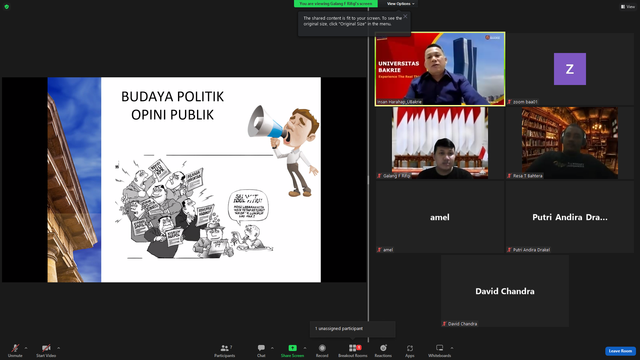Image resolution: width=640 pixels, height=360 pixels.
Task: Expand Share Screen options arrow
Action: pos(305,348)
